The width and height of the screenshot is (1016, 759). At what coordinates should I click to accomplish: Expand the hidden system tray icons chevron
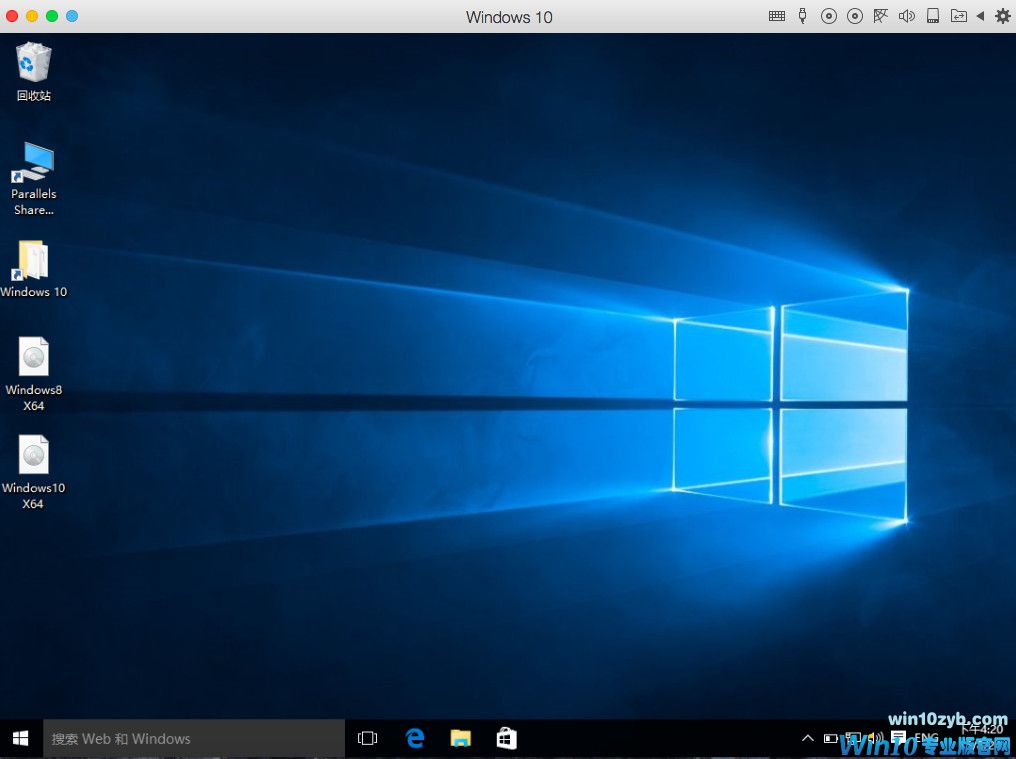(x=808, y=739)
